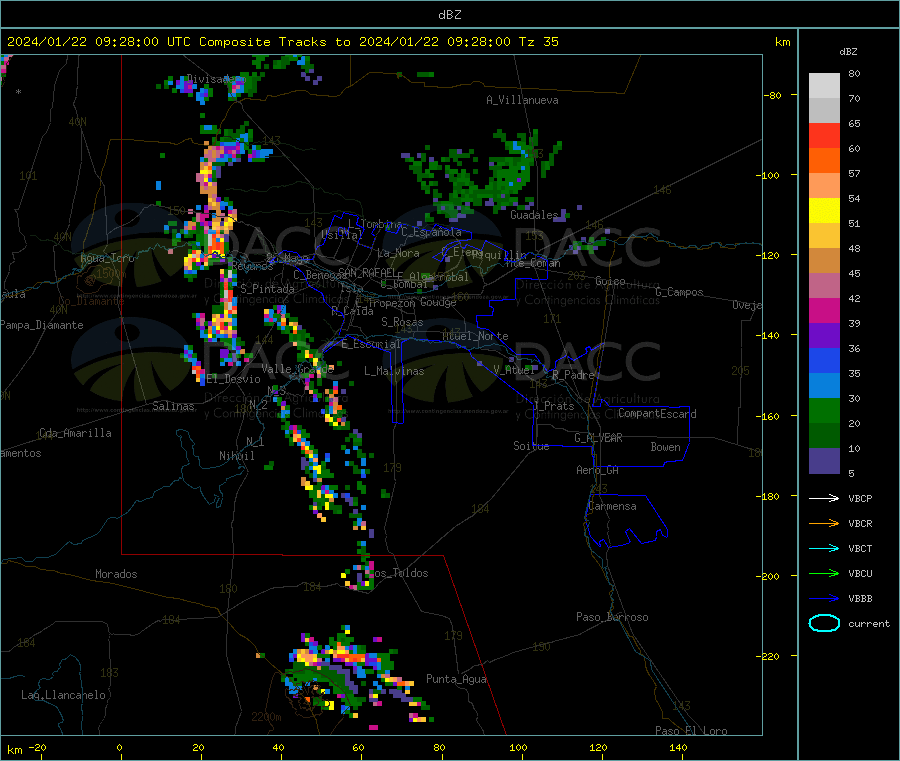
Task: Click the storm cell at Los_Toldos
Action: click(x=360, y=575)
